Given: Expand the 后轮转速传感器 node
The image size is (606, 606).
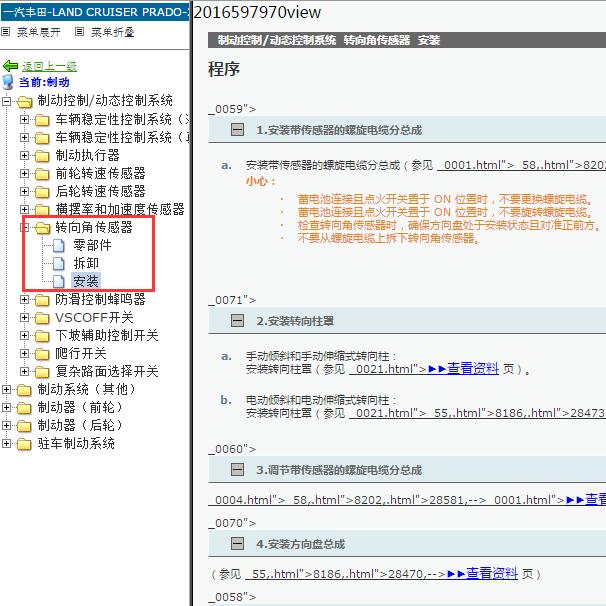Looking at the screenshot, I should click(24, 191).
